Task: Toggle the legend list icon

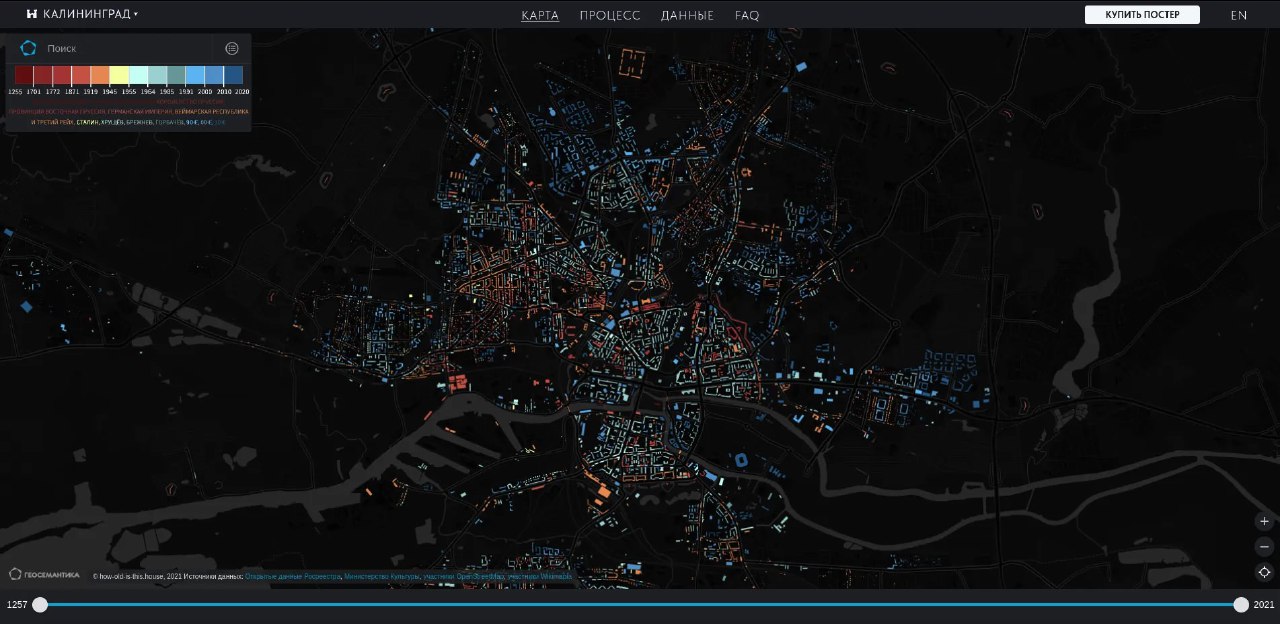Action: pos(232,48)
